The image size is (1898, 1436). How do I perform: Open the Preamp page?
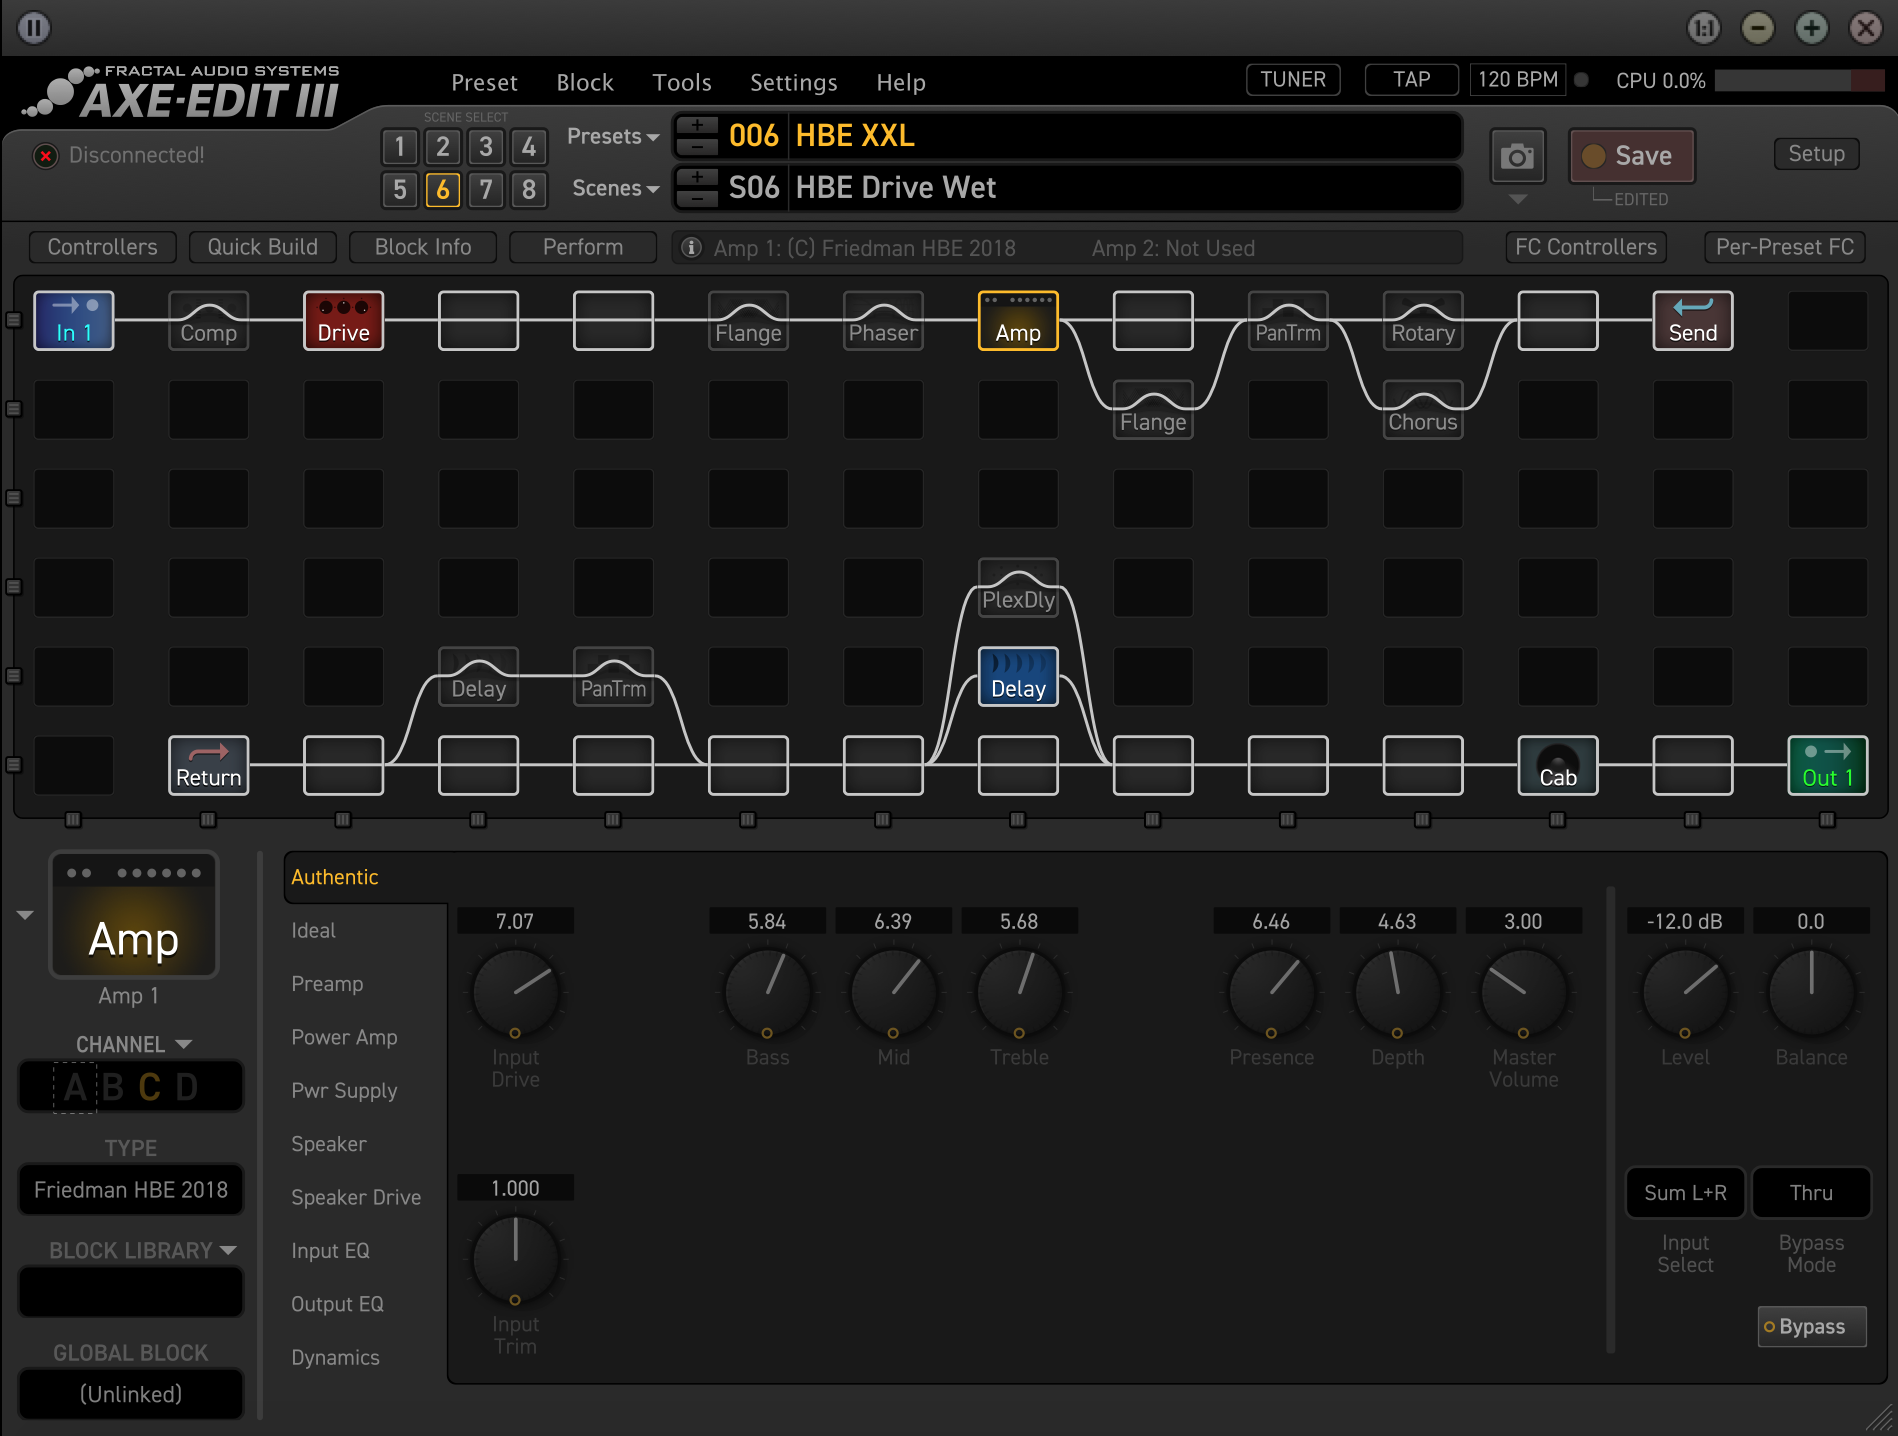[327, 984]
